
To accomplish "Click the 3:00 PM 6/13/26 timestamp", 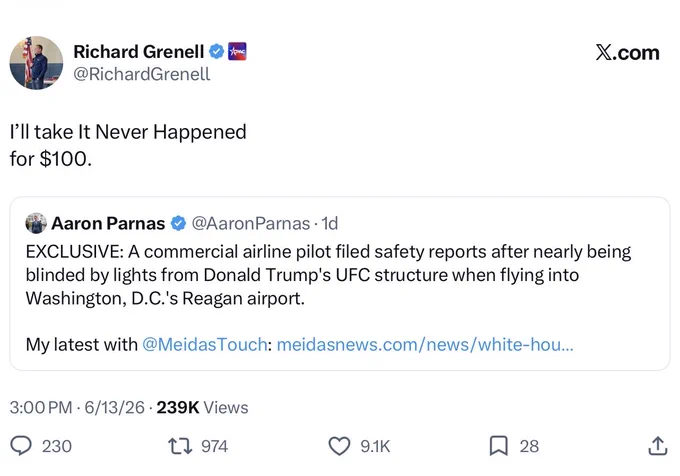I will tap(77, 408).
